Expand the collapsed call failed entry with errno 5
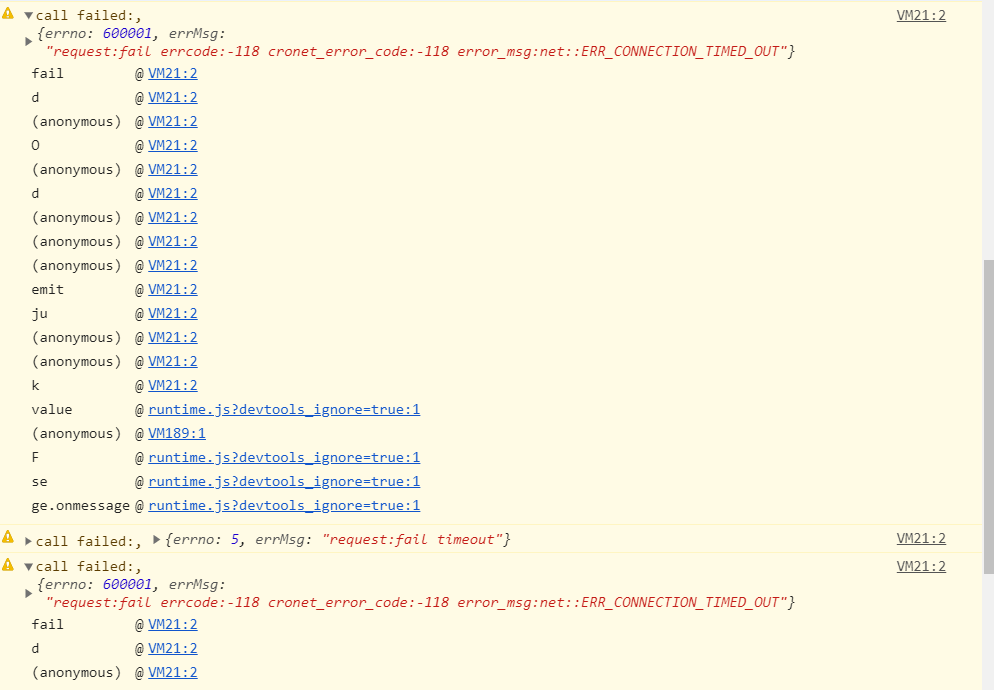The width and height of the screenshot is (994, 690). (x=29, y=542)
